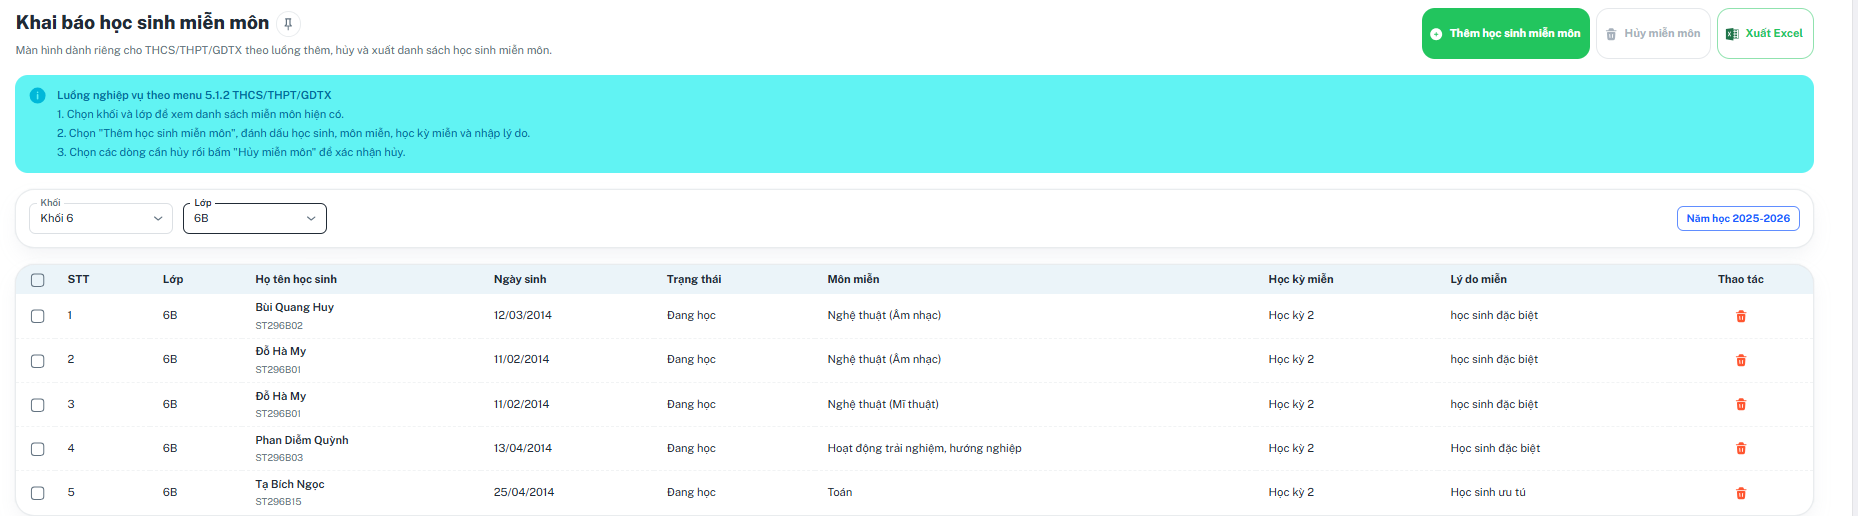Click birth date 25/04/2014
Image resolution: width=1858 pixels, height=516 pixels.
point(523,492)
